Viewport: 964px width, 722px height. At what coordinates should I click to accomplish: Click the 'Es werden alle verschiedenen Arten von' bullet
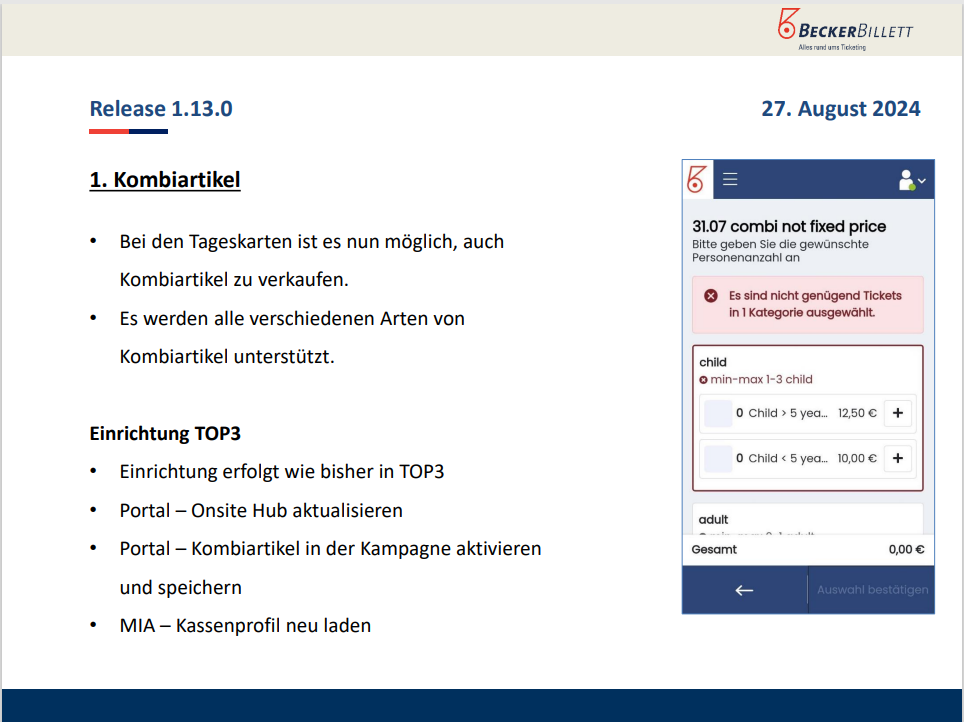click(292, 338)
